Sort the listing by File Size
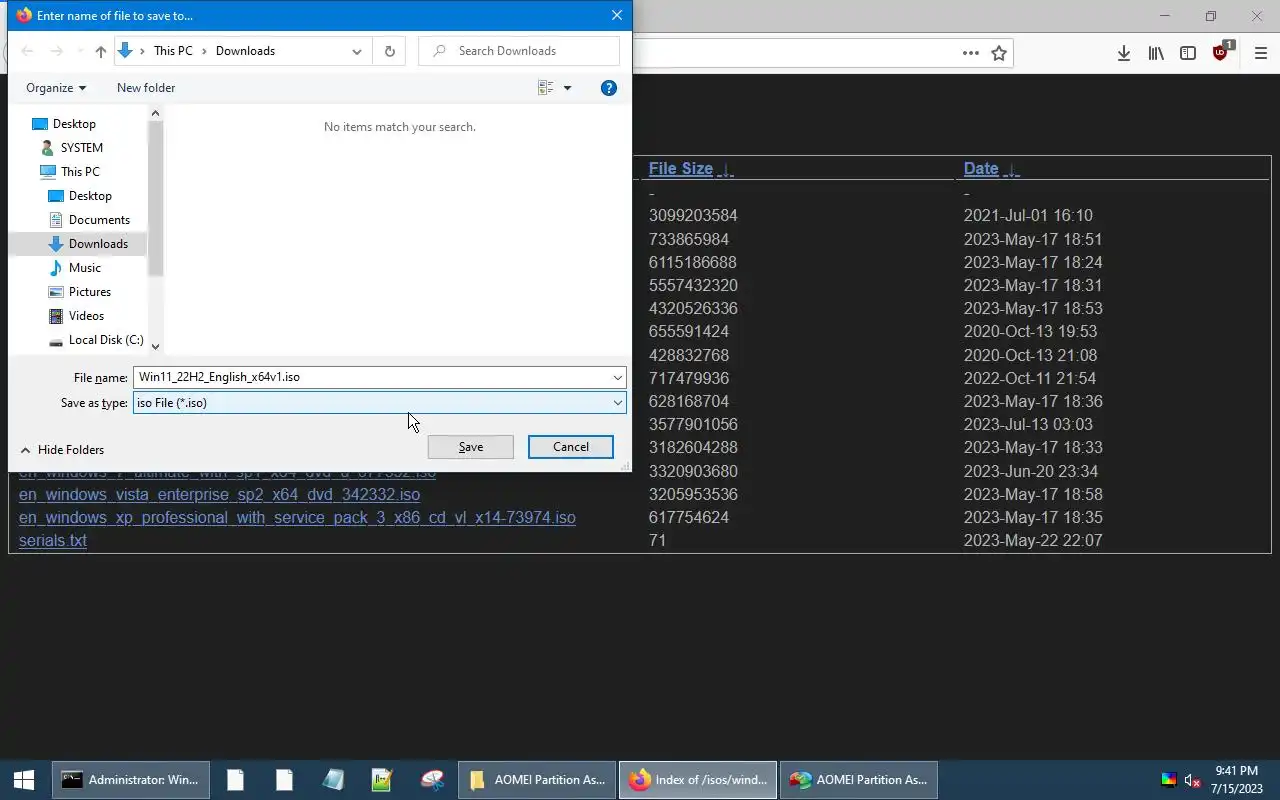 coord(681,168)
